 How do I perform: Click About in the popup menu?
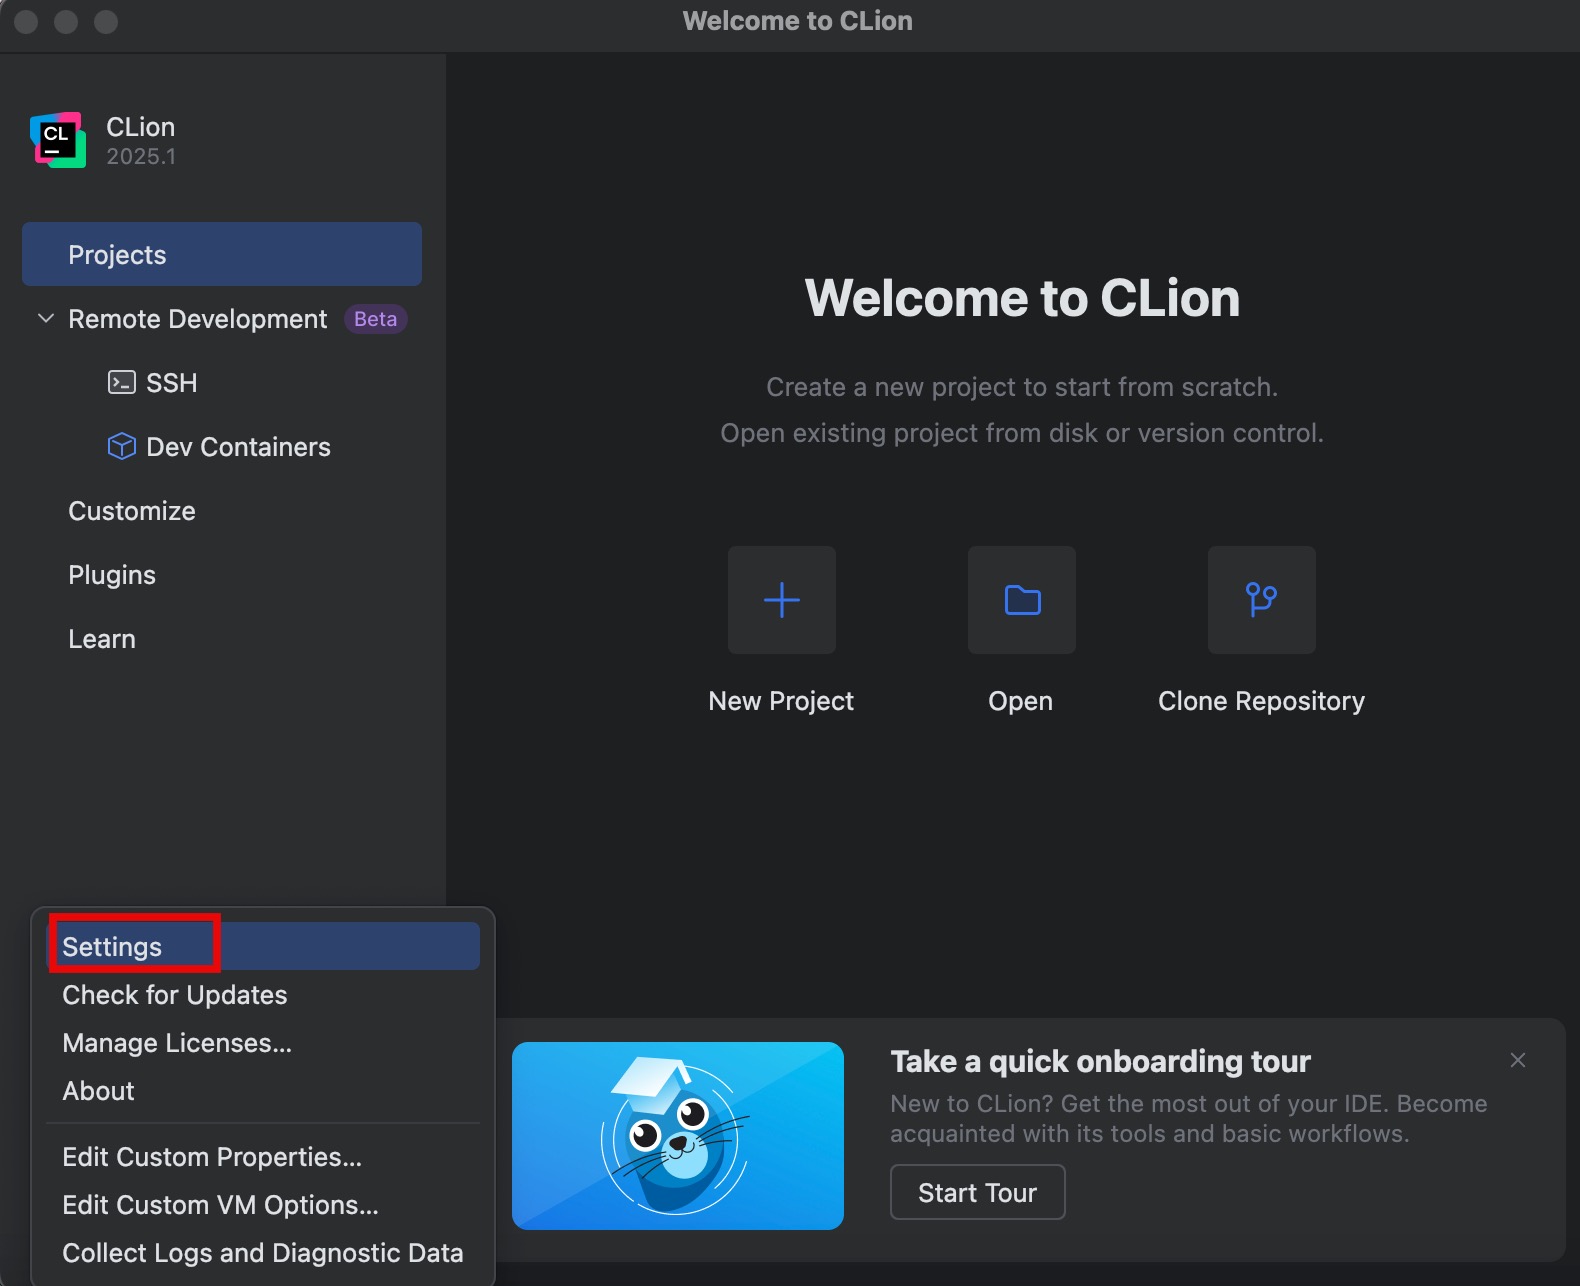[98, 1091]
